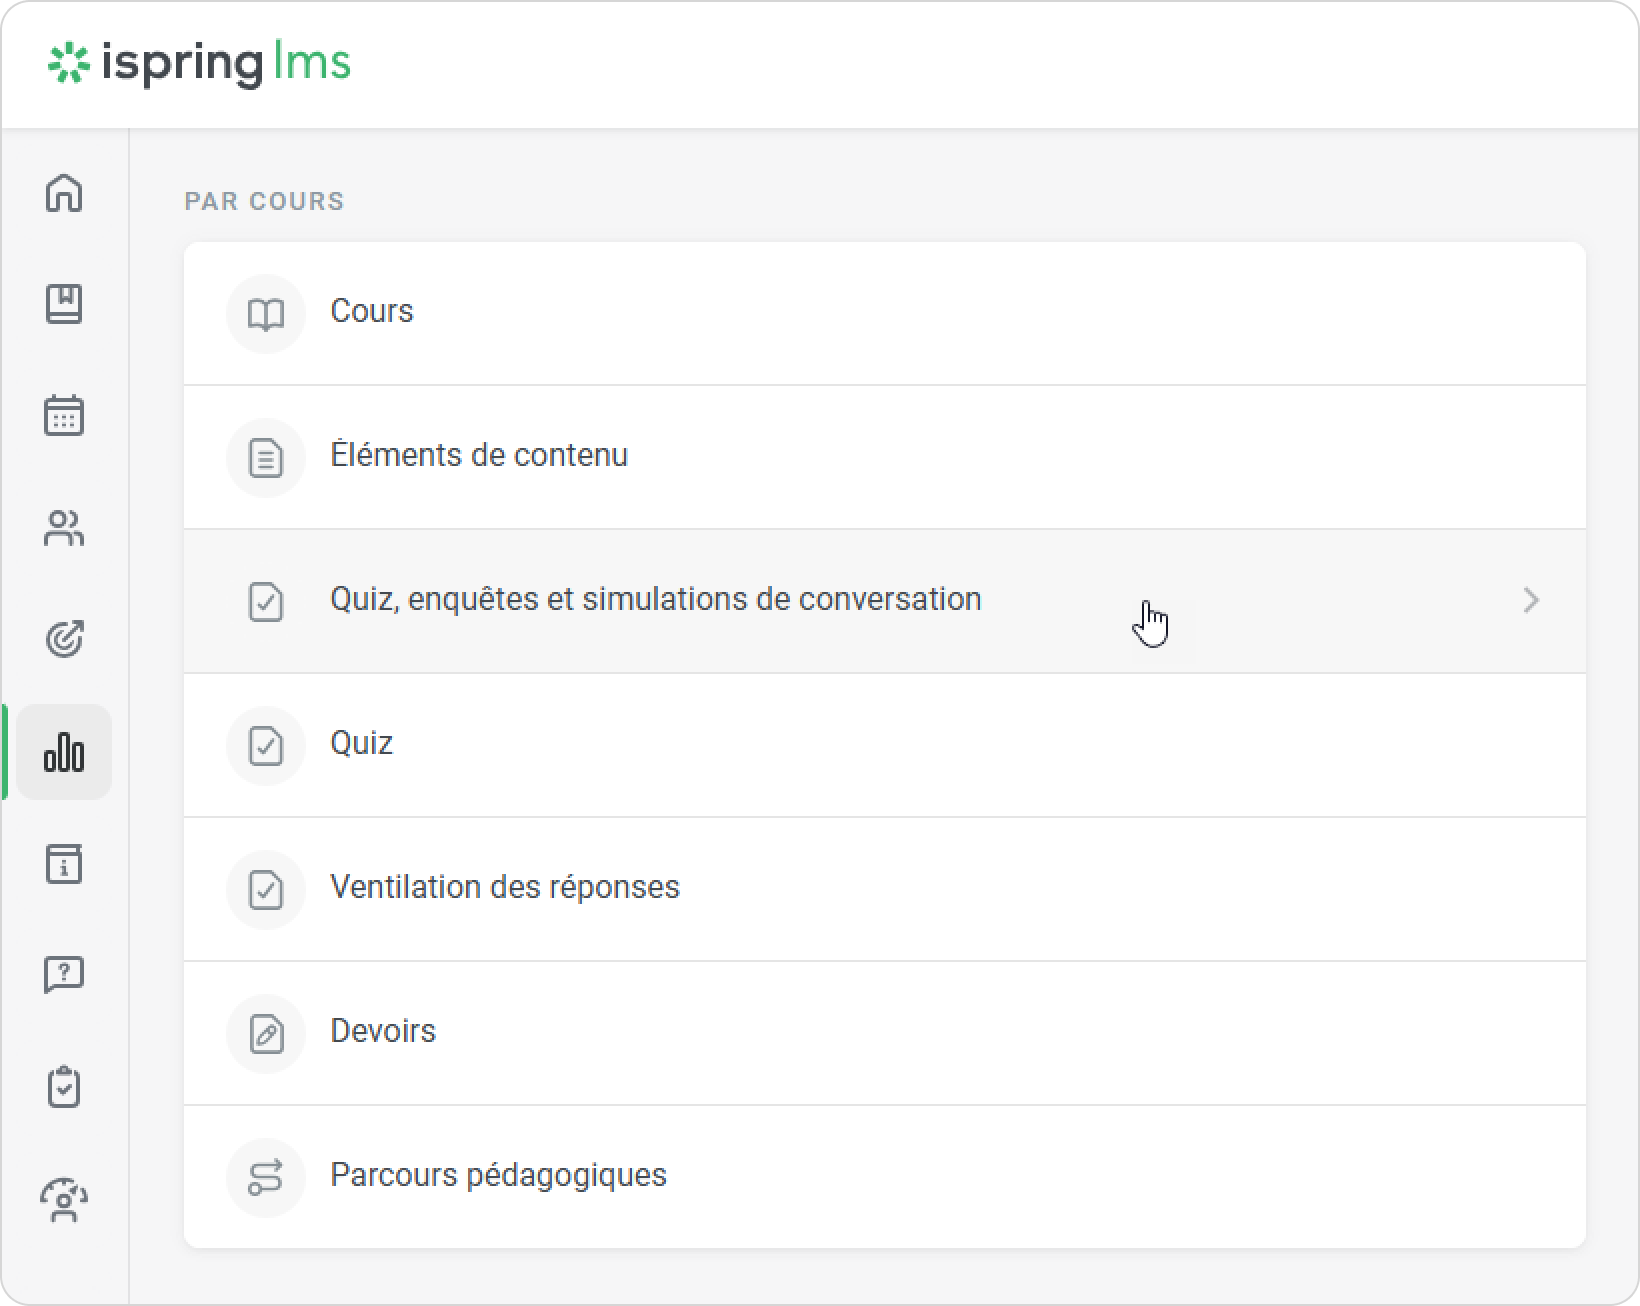Expand chevron on Quiz, enquêtes et simulations row
Screen dimensions: 1640x1306
[x=1530, y=600]
